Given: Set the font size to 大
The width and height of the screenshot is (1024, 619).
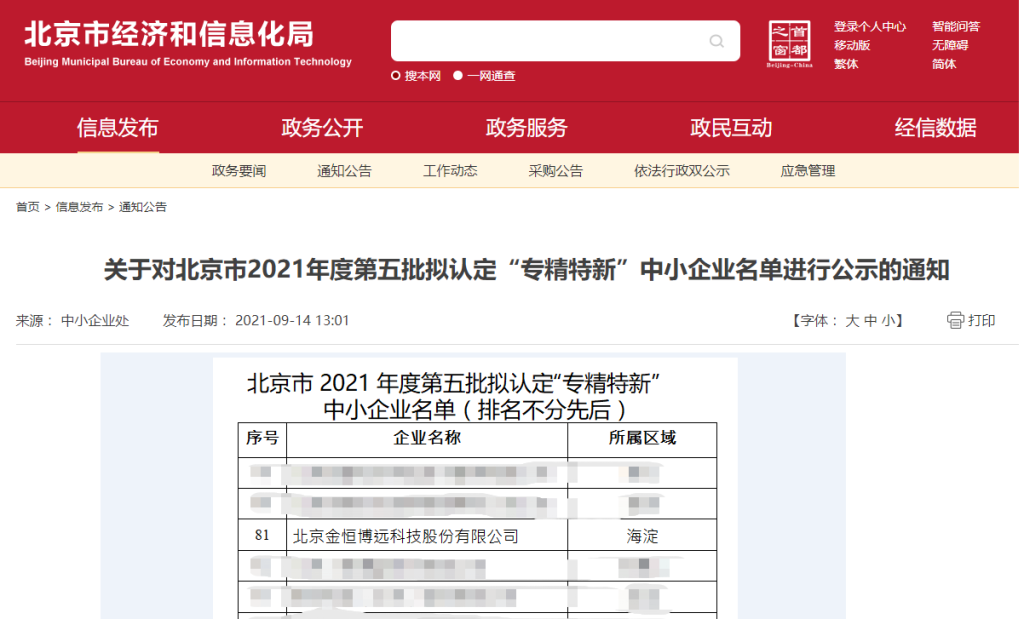Looking at the screenshot, I should (x=852, y=321).
